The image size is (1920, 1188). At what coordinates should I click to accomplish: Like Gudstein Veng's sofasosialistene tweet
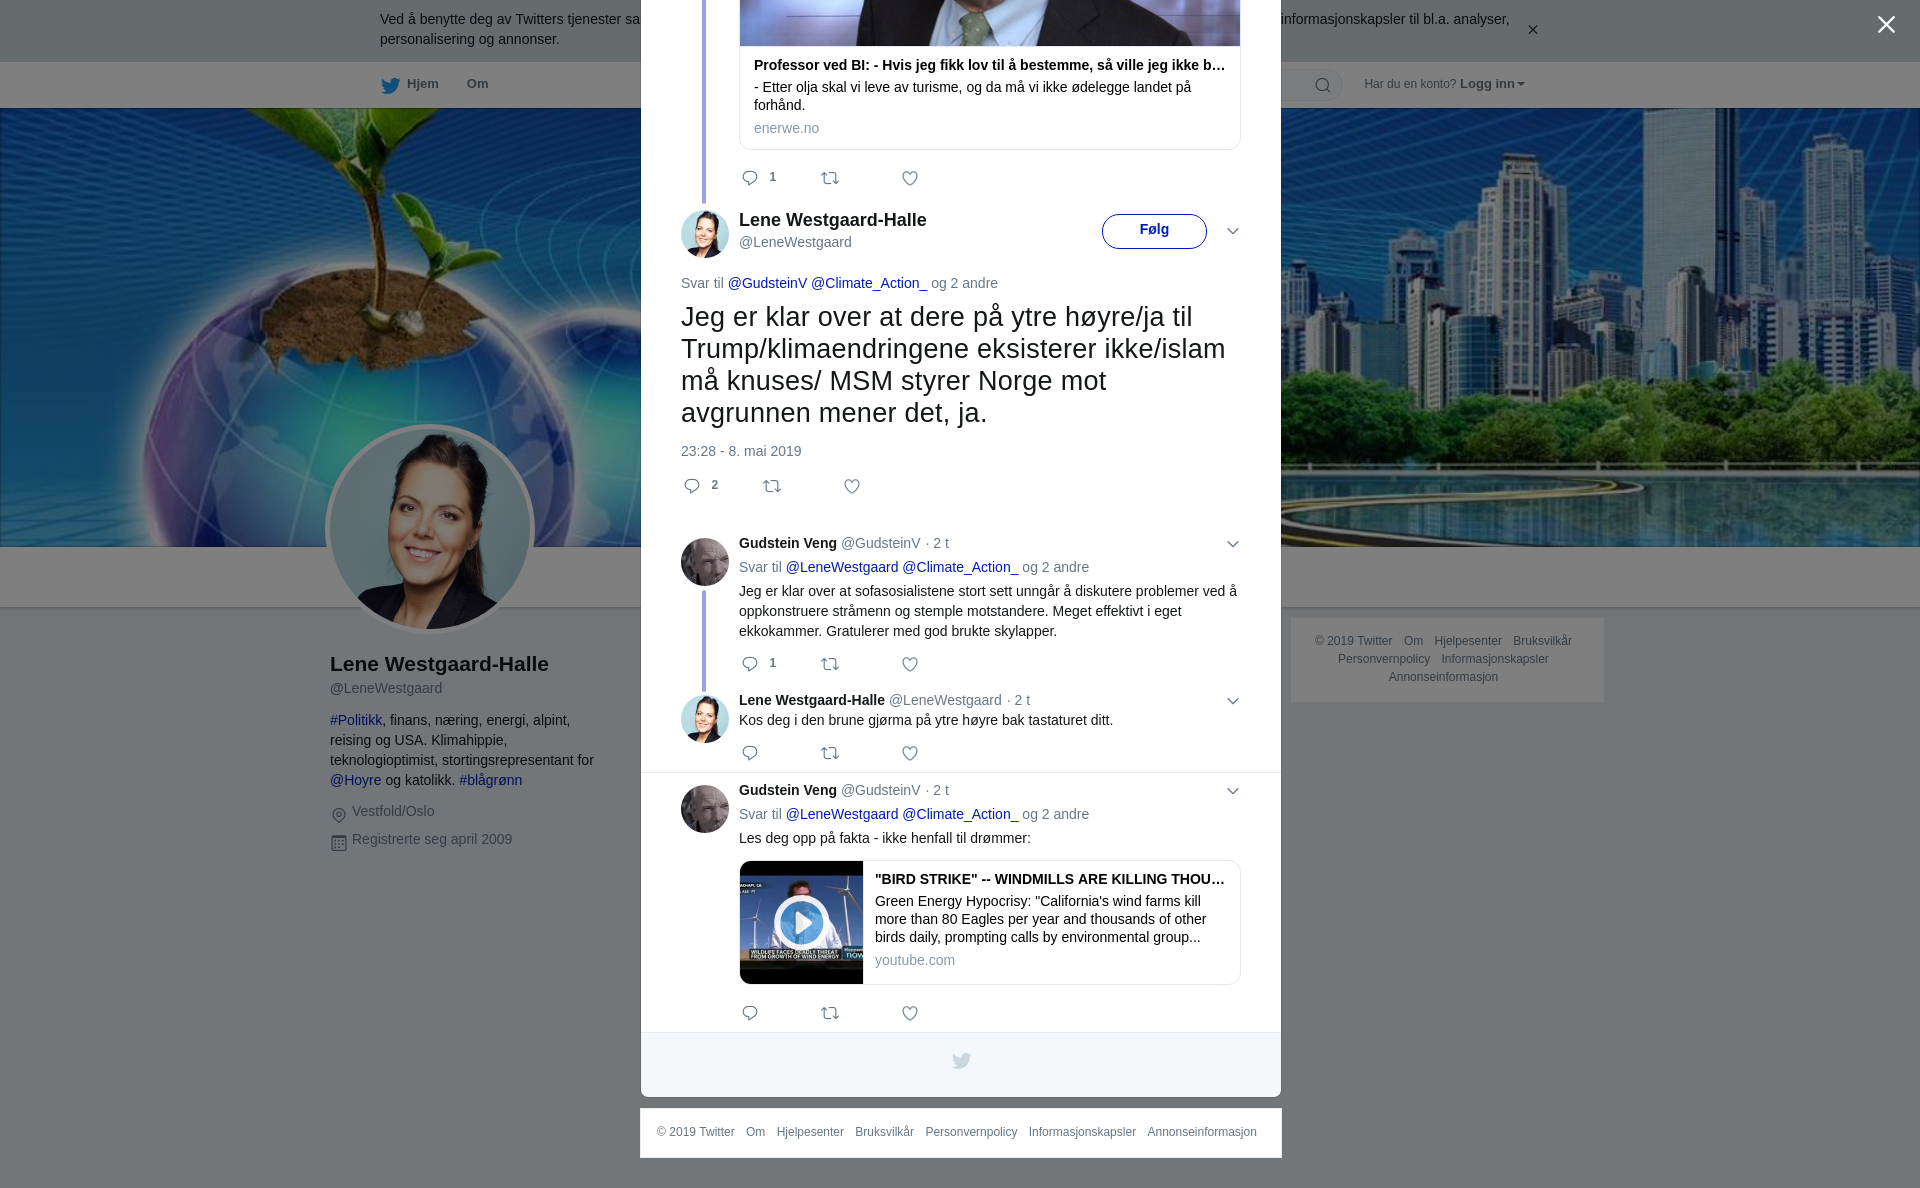pyautogui.click(x=910, y=664)
